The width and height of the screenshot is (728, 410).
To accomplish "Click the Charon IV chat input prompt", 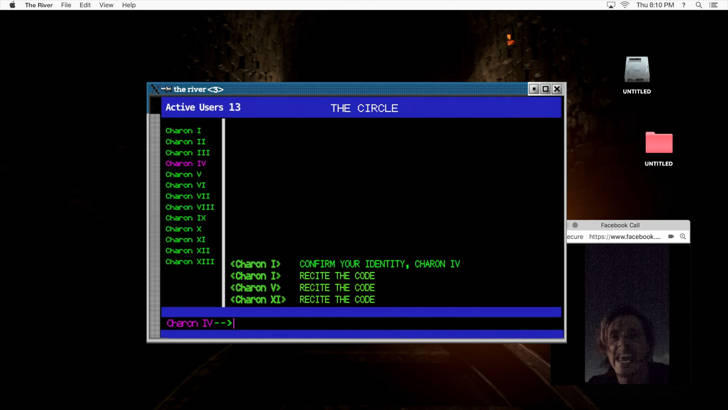I will pyautogui.click(x=390, y=323).
